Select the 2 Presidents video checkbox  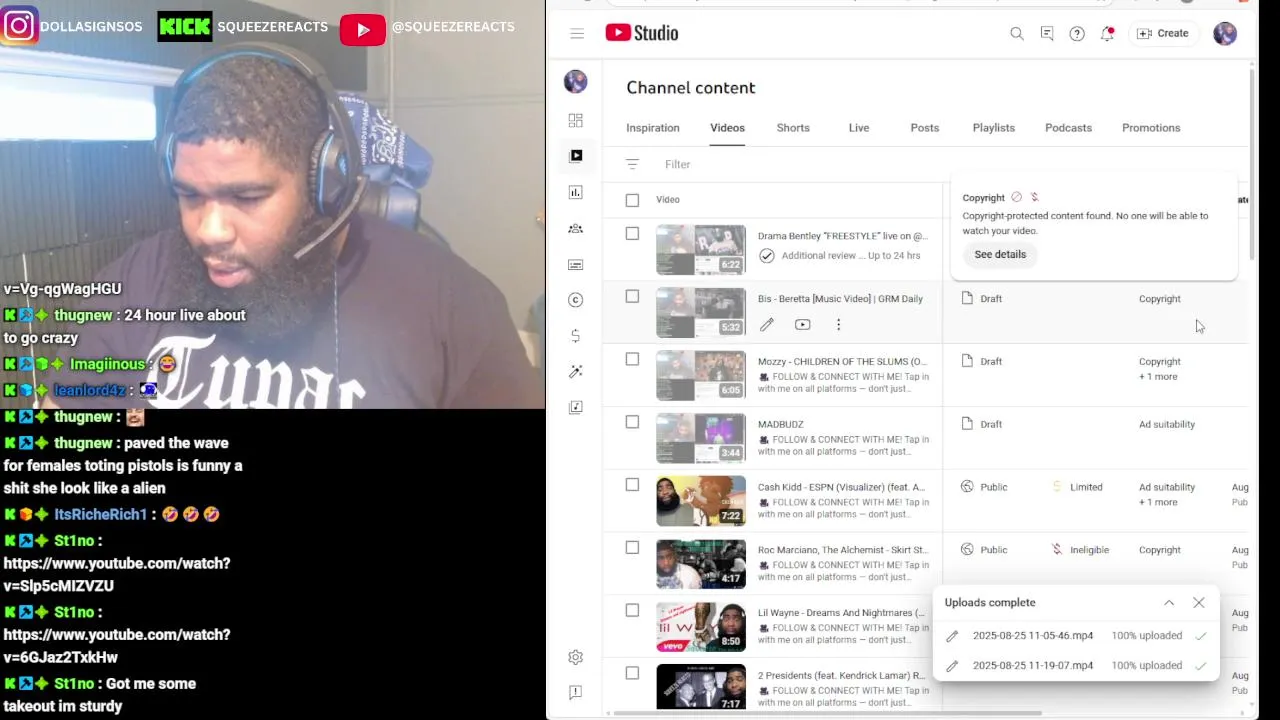point(632,674)
